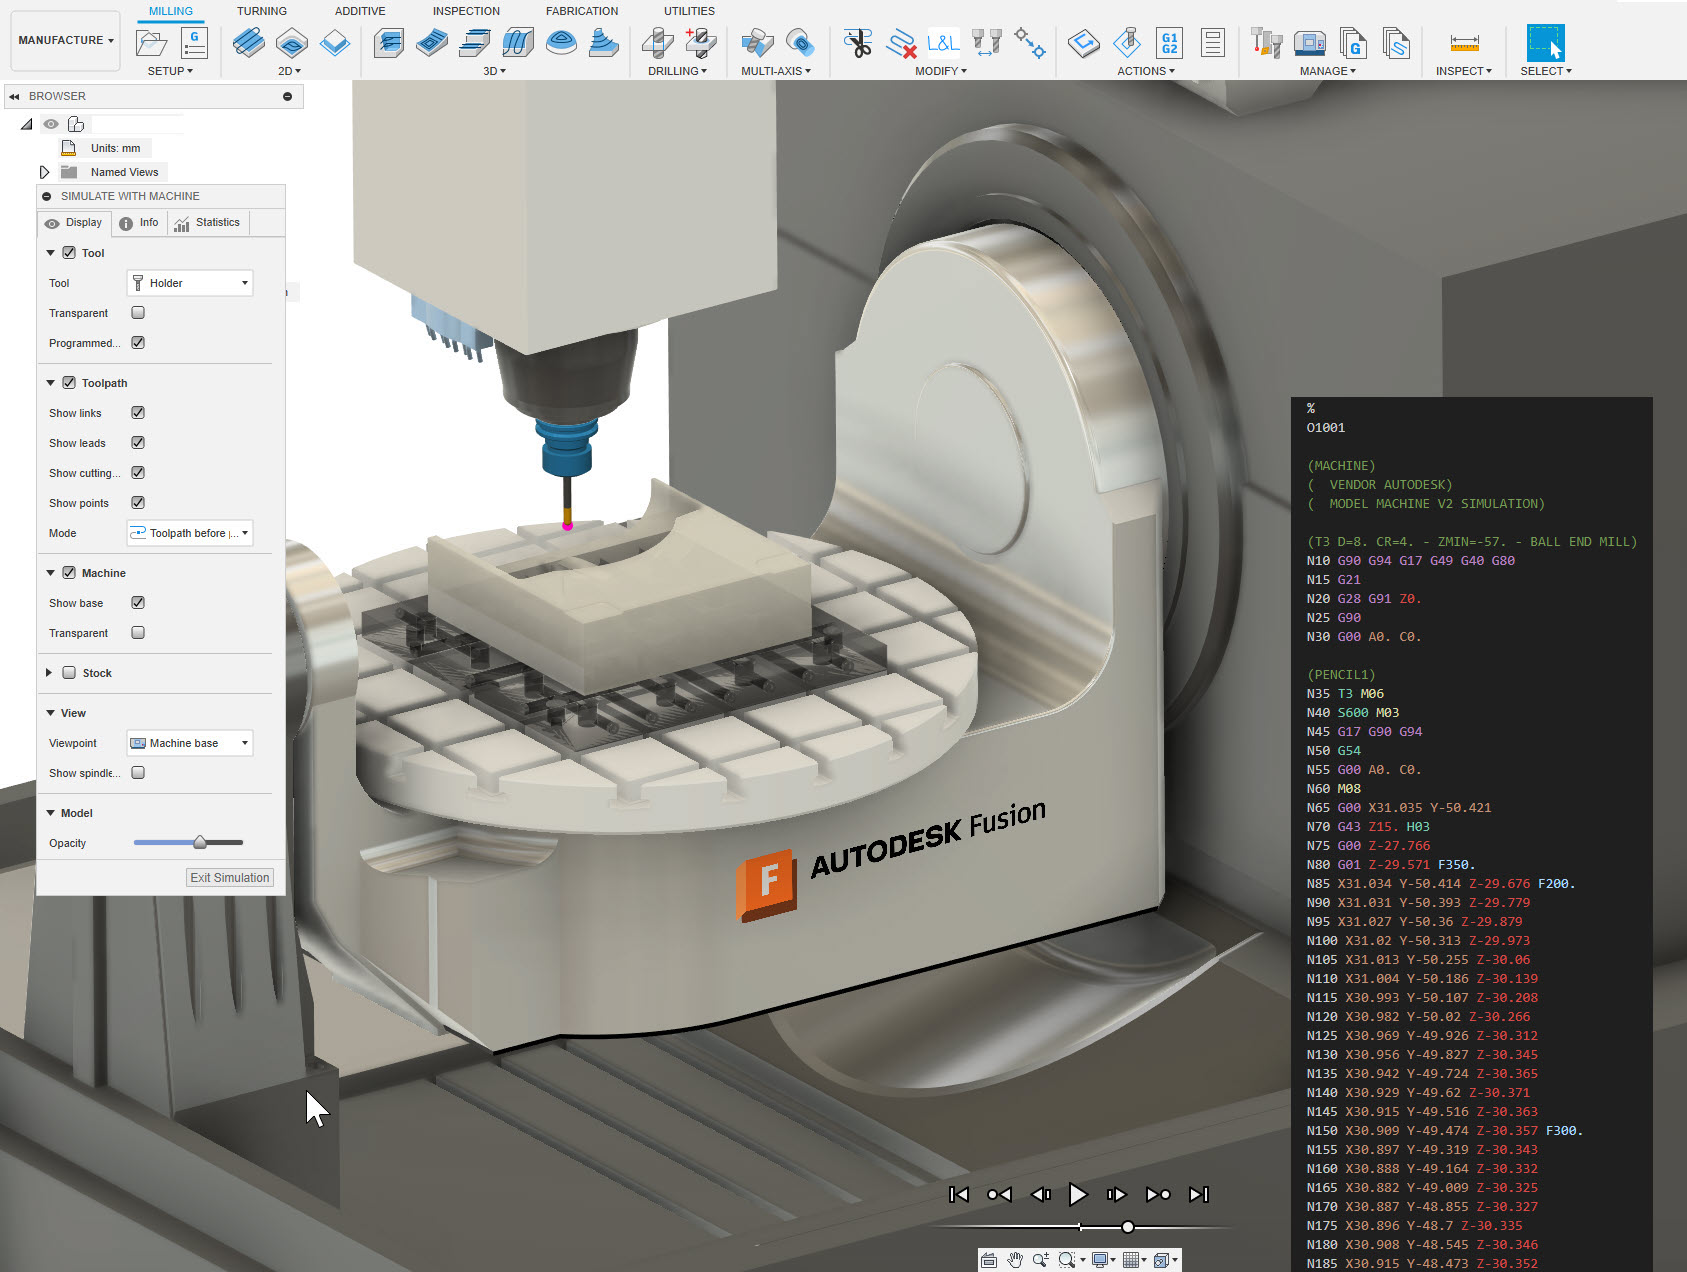Select the L&L Leads and Links icon
This screenshot has height=1272, width=1687.
(942, 43)
